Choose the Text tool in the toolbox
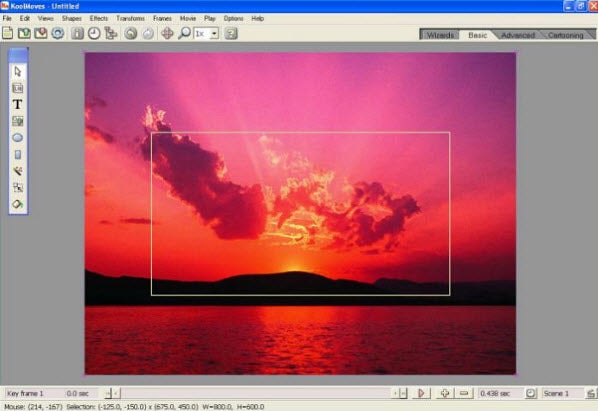Image resolution: width=598 pixels, height=411 pixels. [x=18, y=104]
